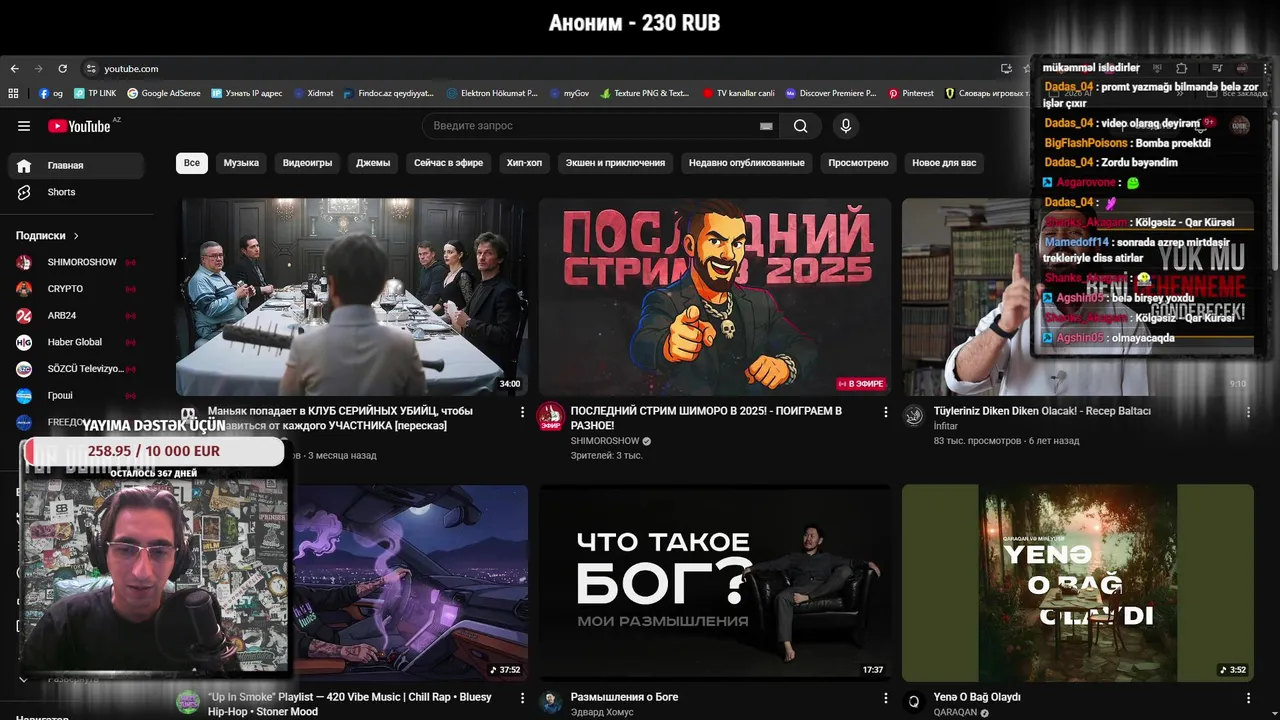Screen dimensions: 1280x720
Task: Open the TV kanallar canli bookmark
Action: (739, 93)
